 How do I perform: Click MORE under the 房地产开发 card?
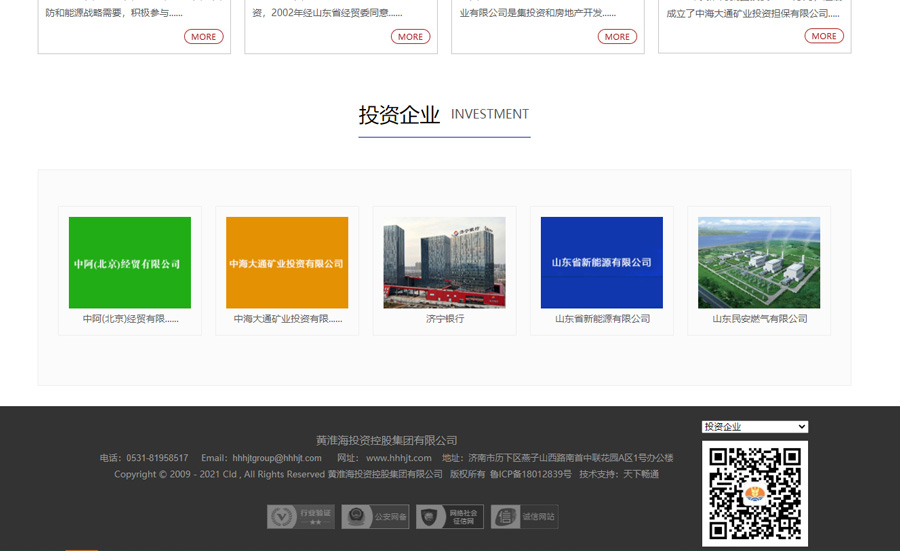coord(617,37)
